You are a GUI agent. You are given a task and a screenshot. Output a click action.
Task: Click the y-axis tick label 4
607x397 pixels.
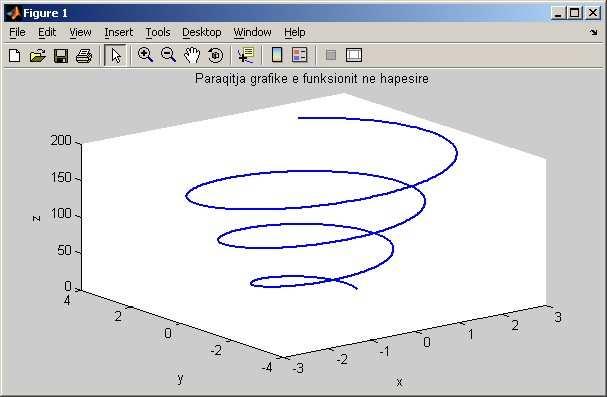coord(67,300)
